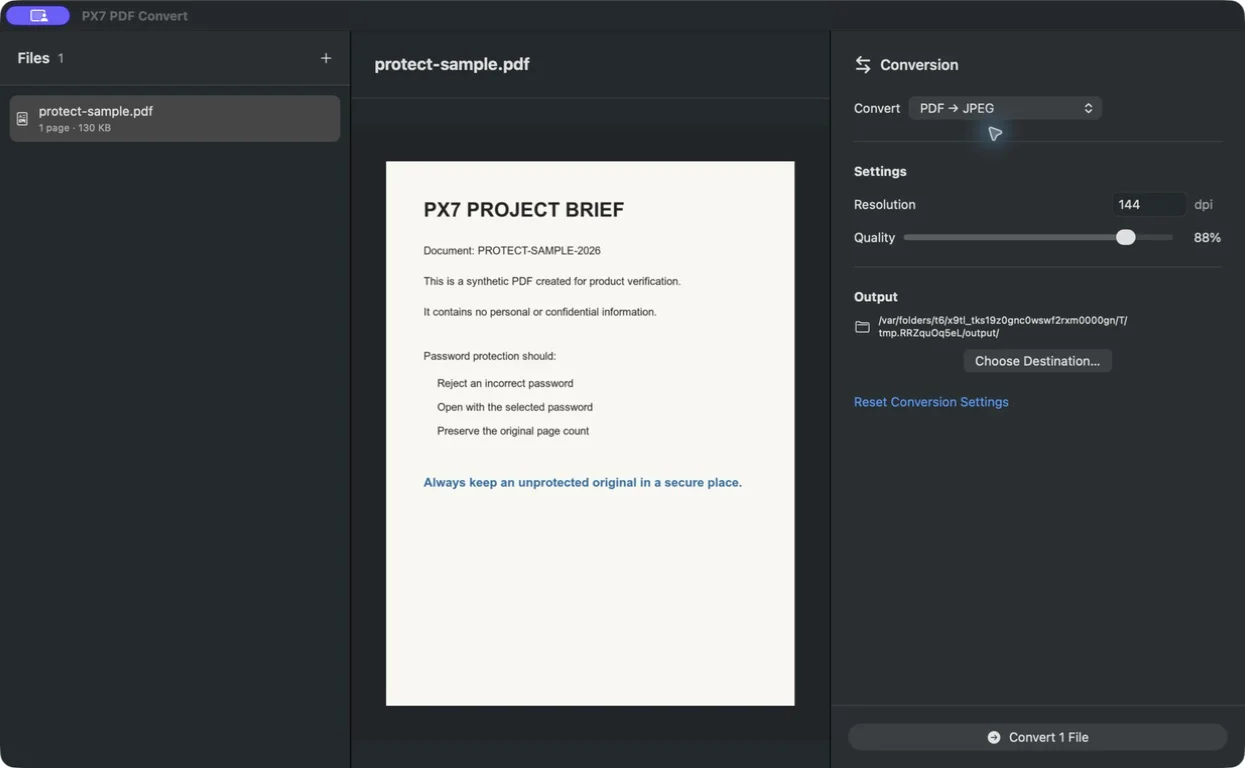Click the PDF file icon beside protect-sample.pdf
This screenshot has height=768, width=1245.
[22, 119]
